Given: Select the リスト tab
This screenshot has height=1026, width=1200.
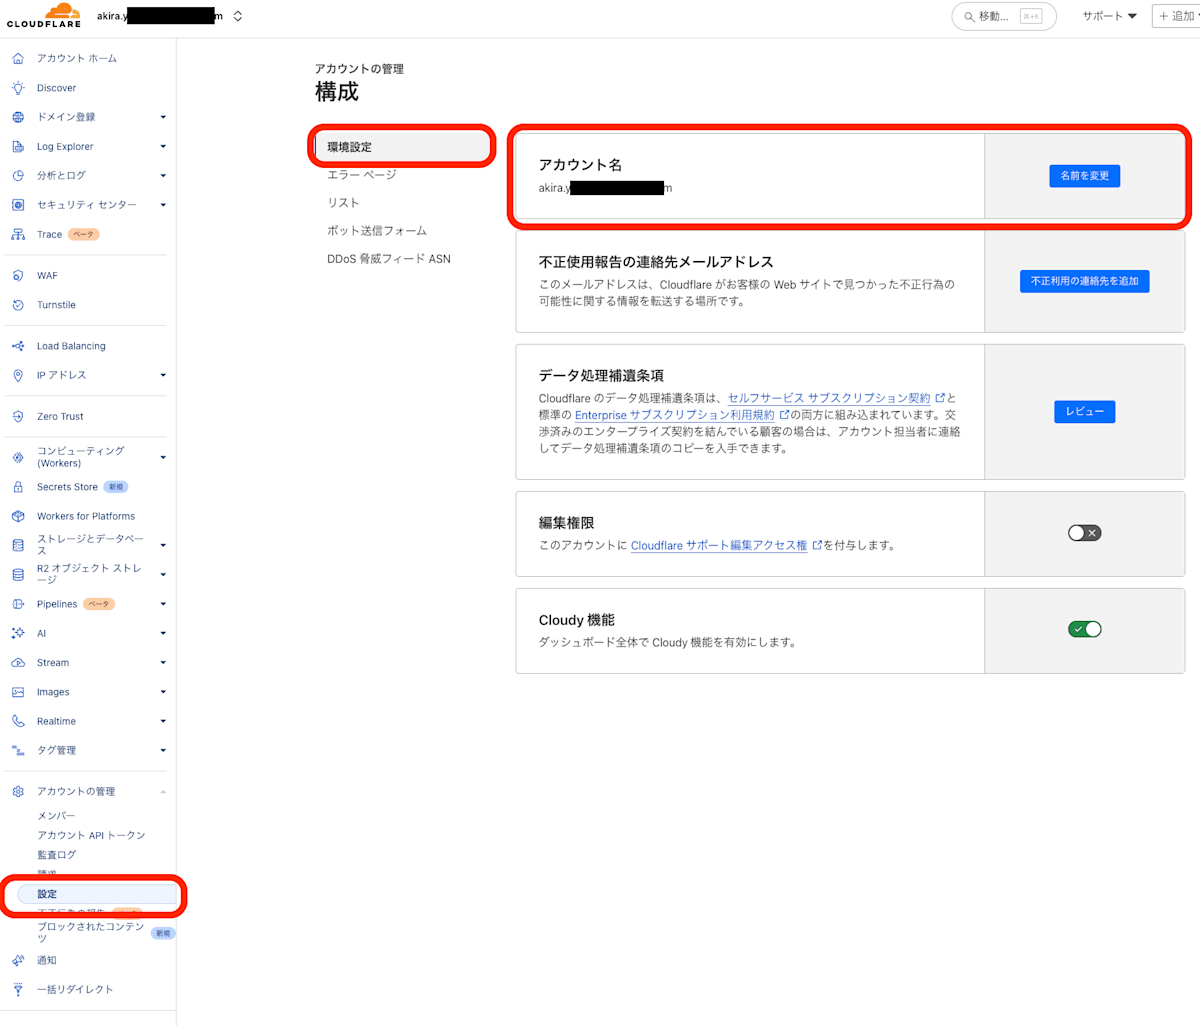Looking at the screenshot, I should [x=343, y=202].
